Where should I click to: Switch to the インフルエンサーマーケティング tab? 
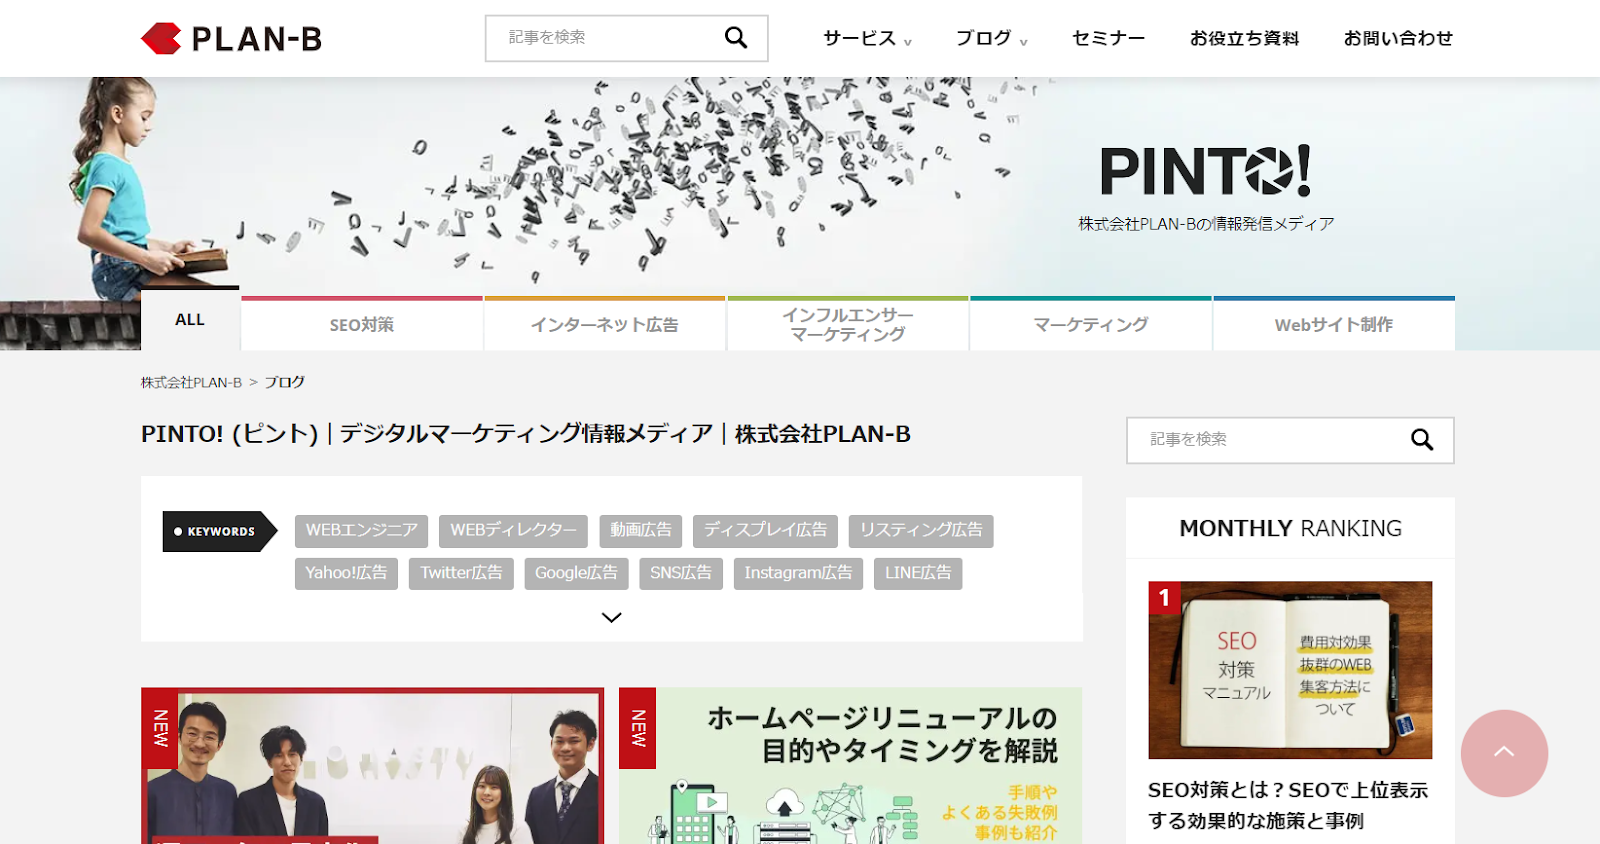click(848, 324)
